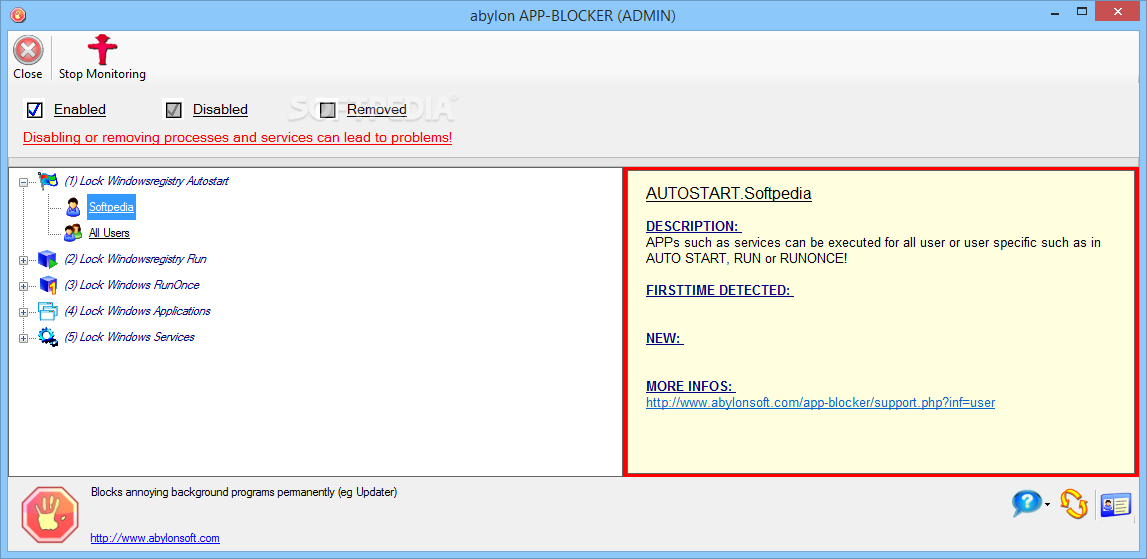Screen dimensions: 1147x559
Task: Click the orange refresh arrows icon
Action: click(x=1074, y=504)
